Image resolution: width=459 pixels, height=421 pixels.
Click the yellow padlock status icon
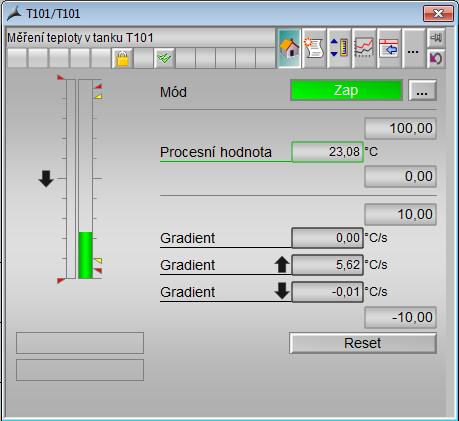122,58
